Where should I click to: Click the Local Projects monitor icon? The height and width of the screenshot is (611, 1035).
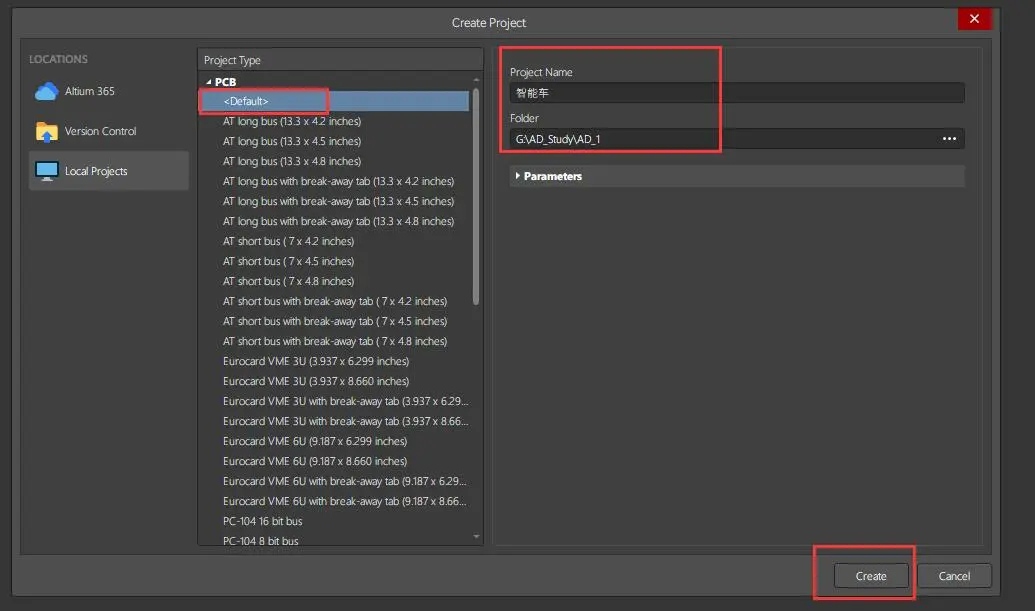[x=46, y=171]
